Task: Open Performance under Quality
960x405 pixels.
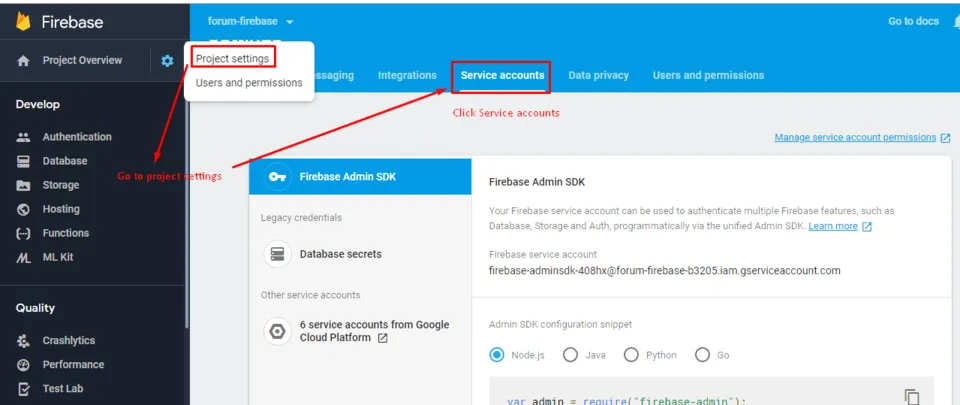Action: (73, 365)
